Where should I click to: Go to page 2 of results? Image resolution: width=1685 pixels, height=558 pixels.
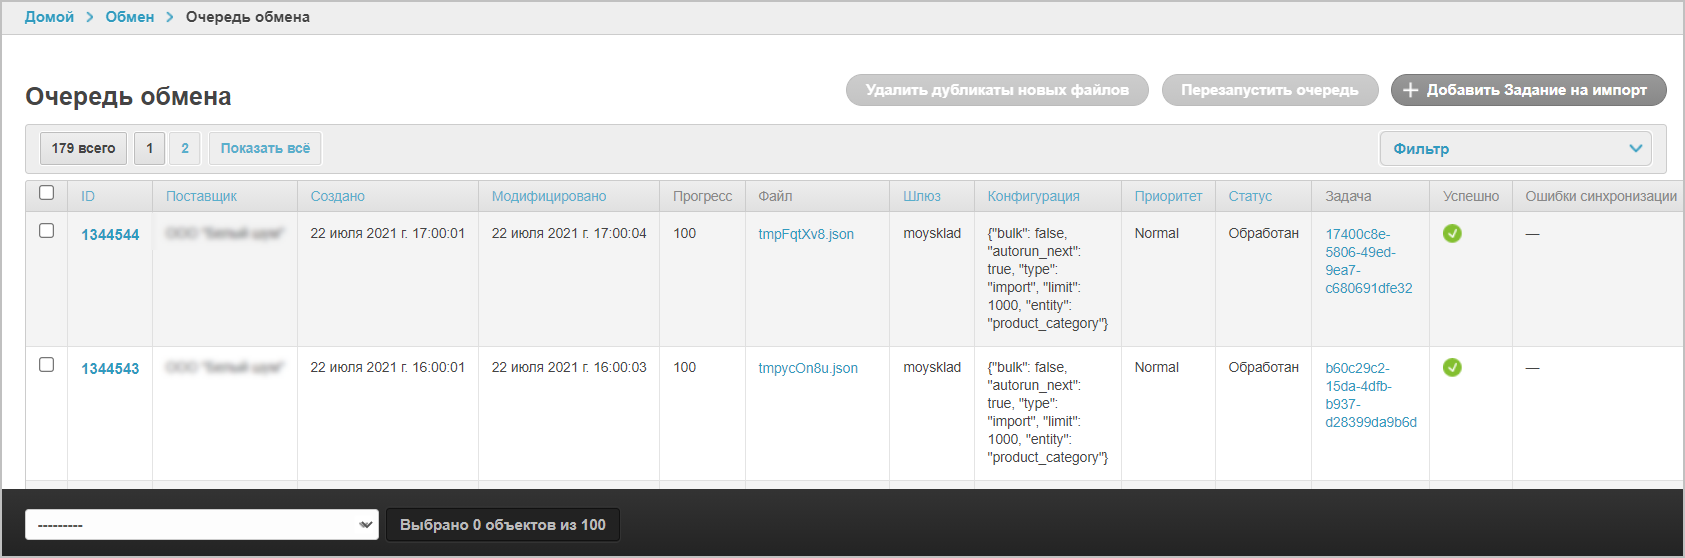(x=185, y=148)
